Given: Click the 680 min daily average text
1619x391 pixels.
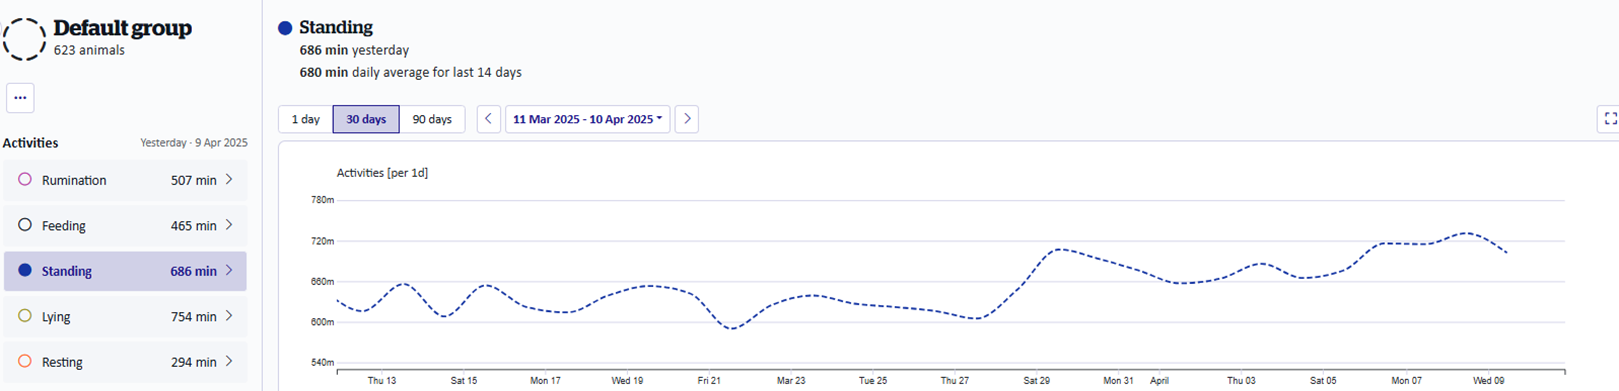Looking at the screenshot, I should pyautogui.click(x=410, y=72).
